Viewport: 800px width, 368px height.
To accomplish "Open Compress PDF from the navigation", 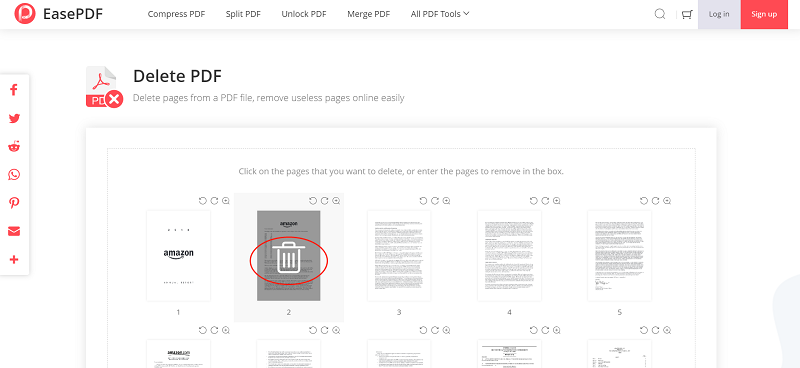I will pyautogui.click(x=177, y=14).
